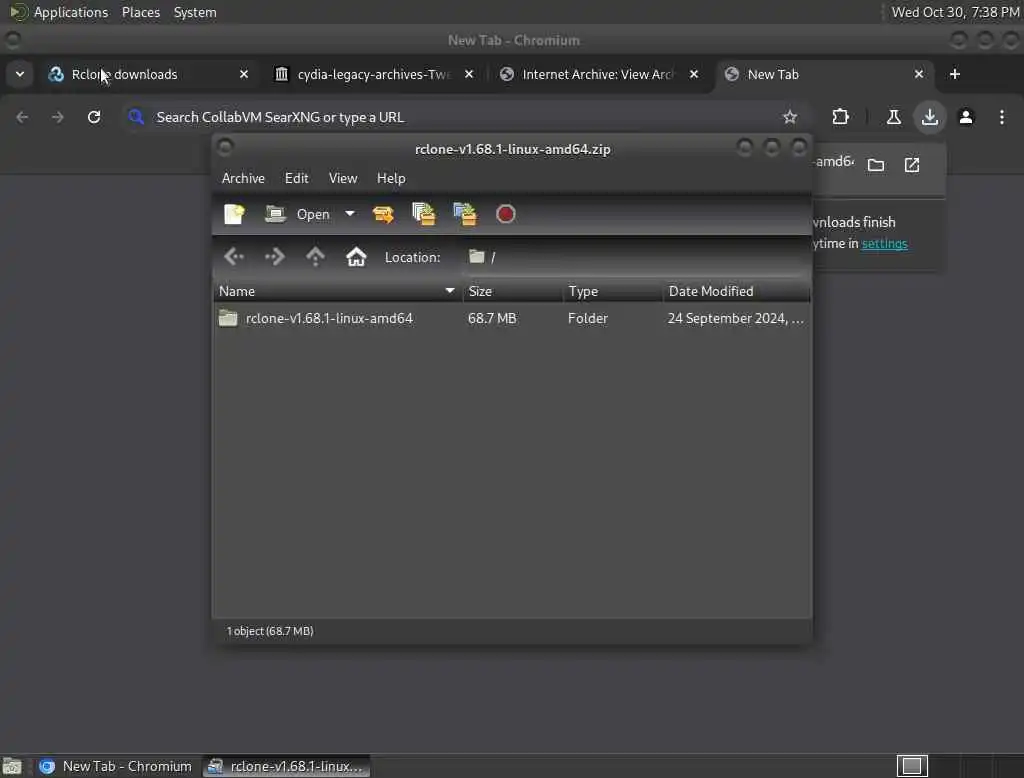This screenshot has height=778, width=1024.
Task: Click the 24 September 2024 date cell
Action: point(735,318)
